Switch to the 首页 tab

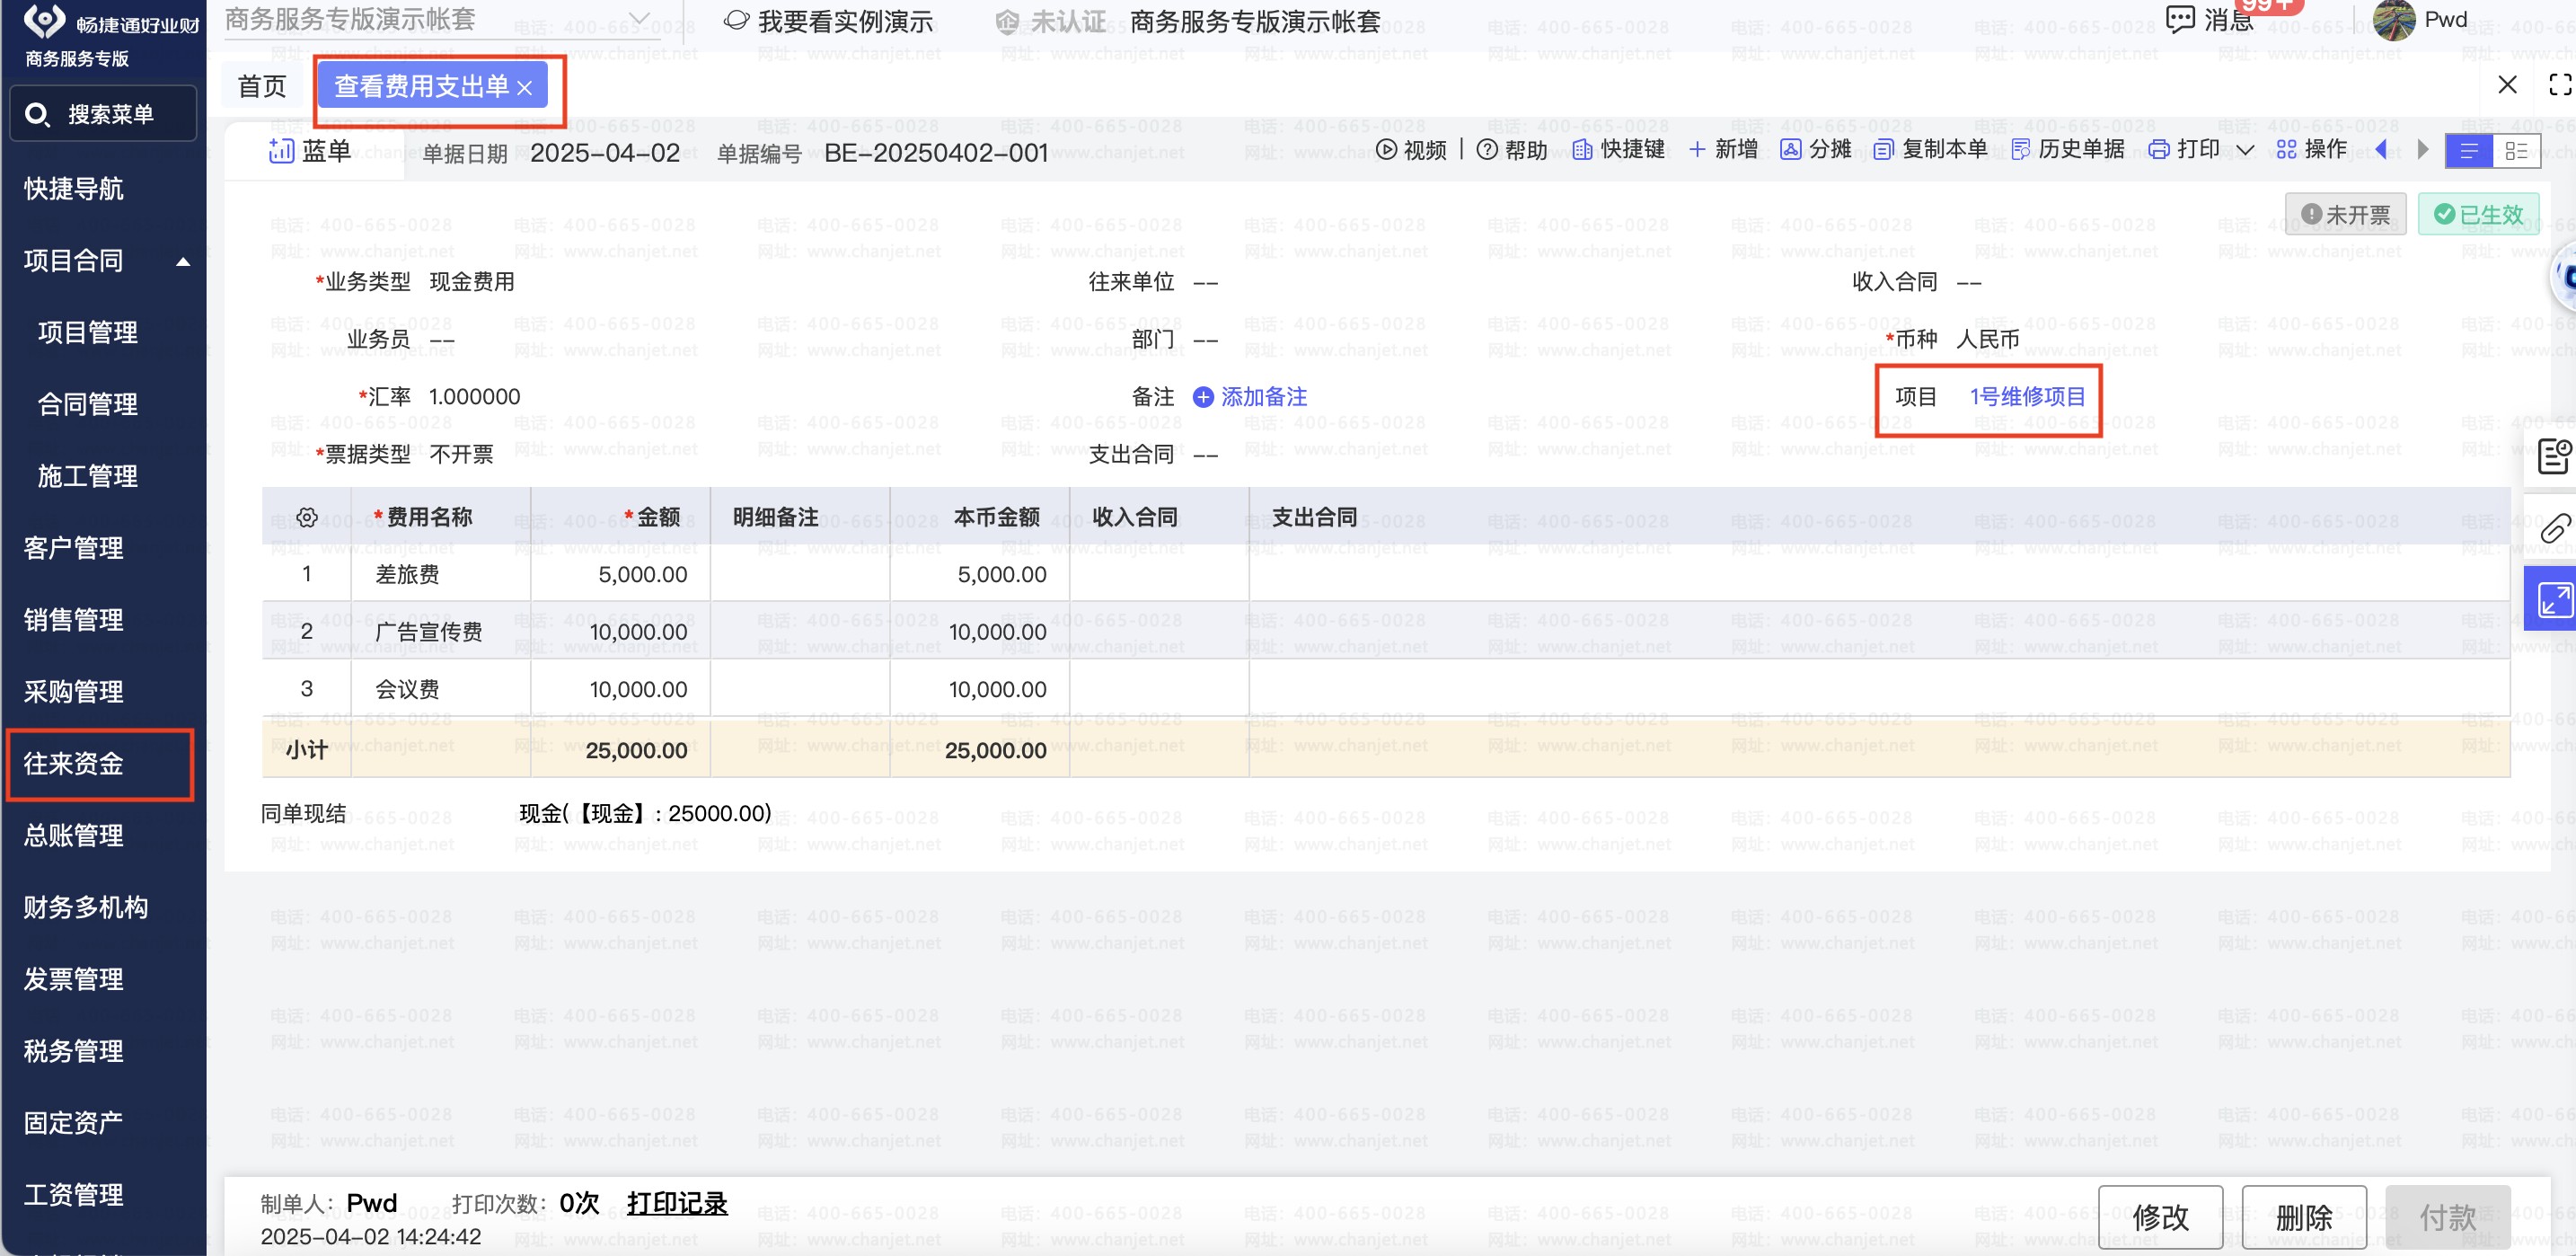262,87
